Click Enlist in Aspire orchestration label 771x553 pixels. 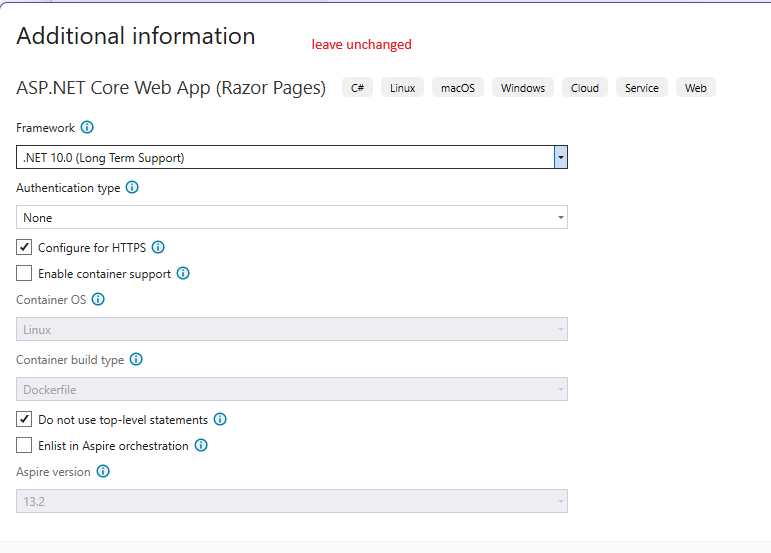coord(113,446)
